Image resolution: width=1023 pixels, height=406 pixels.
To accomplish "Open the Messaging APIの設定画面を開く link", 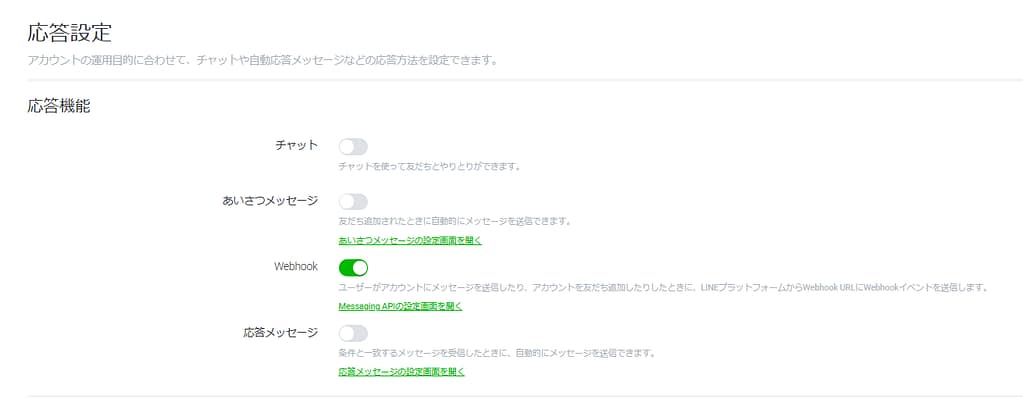I will click(x=400, y=306).
